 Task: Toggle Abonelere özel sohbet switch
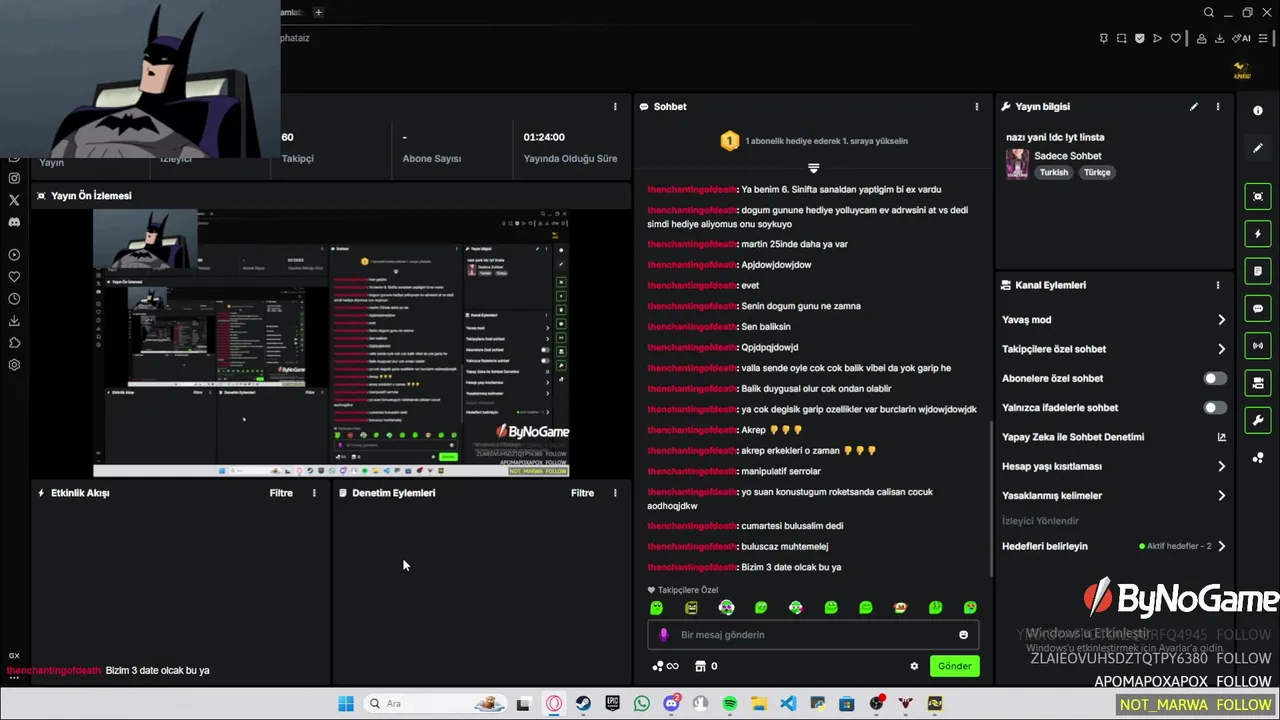[x=1214, y=379]
